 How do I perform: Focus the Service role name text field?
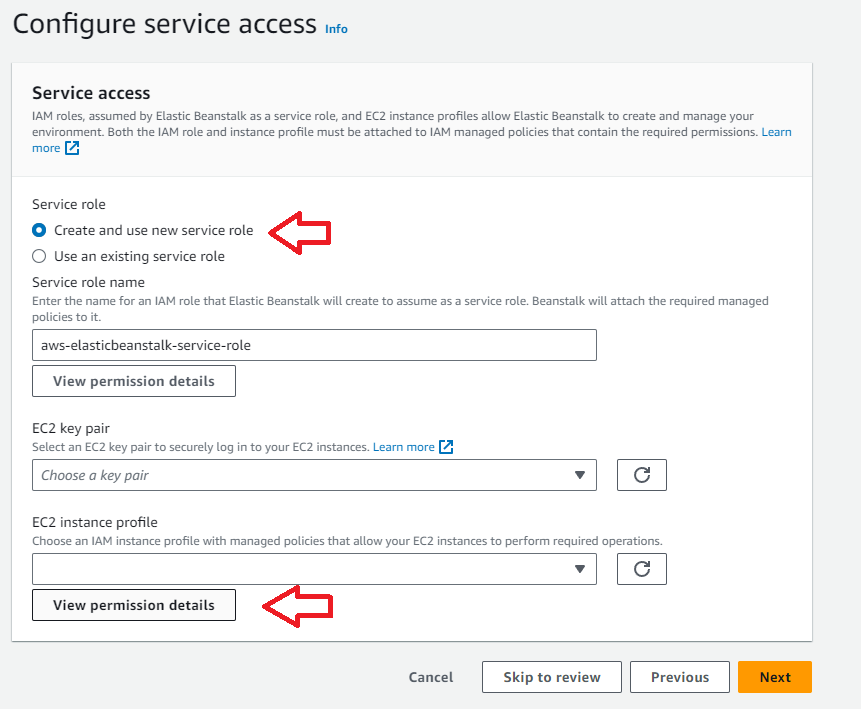tap(314, 345)
